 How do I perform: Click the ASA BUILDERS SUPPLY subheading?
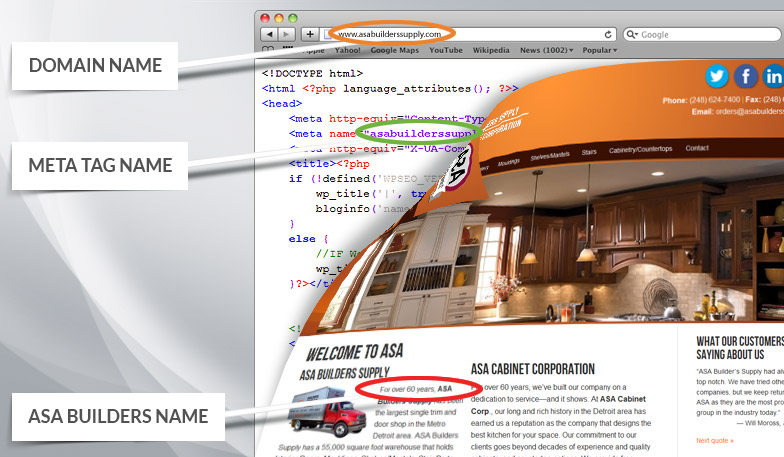344,374
